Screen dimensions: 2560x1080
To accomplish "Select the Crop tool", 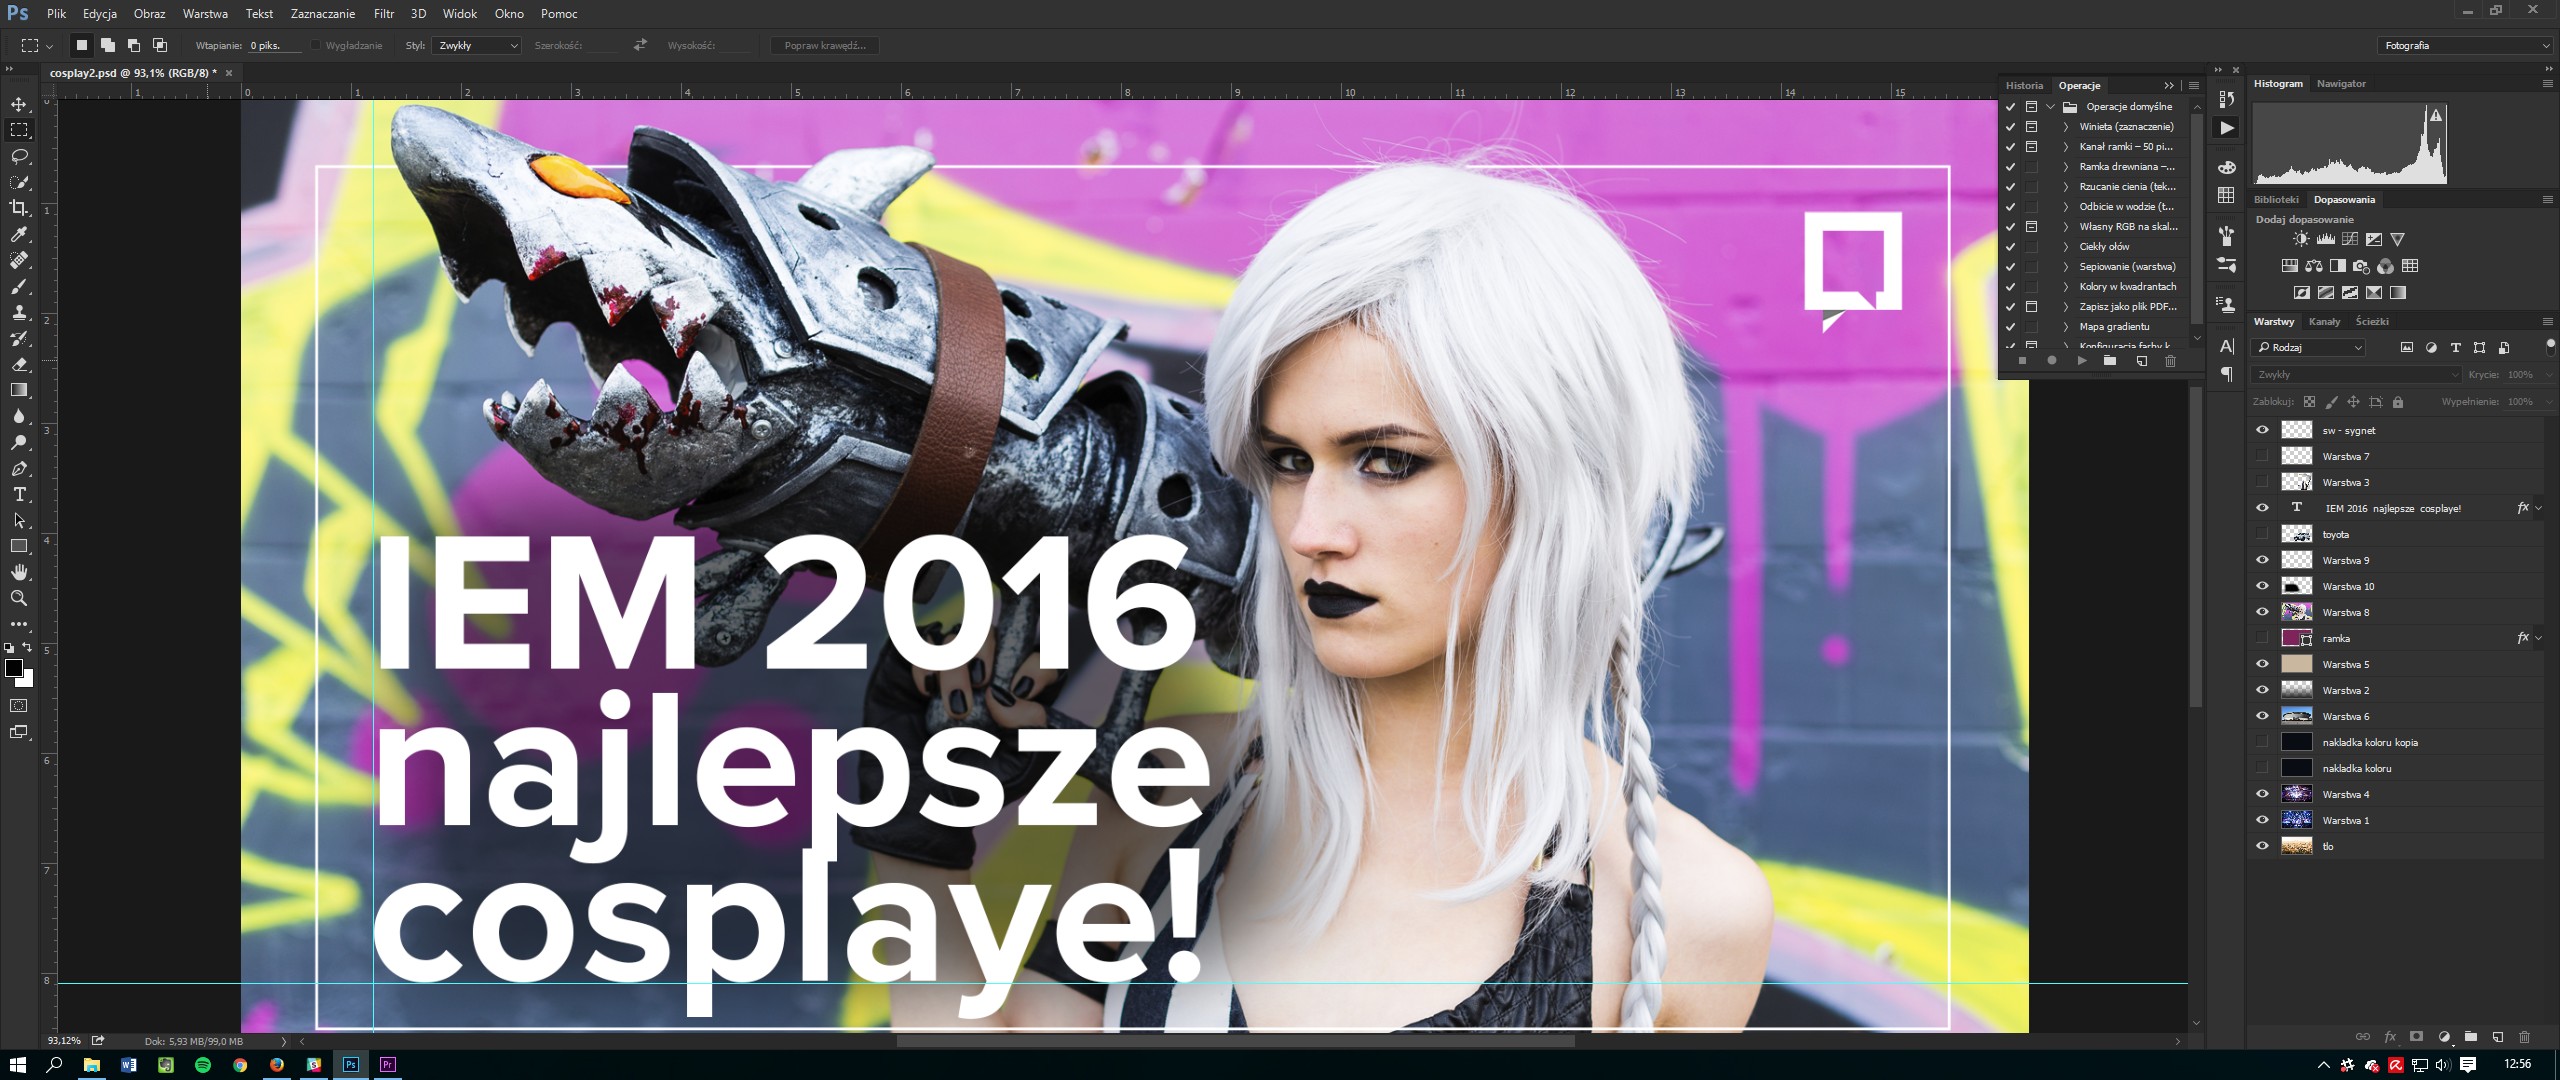I will pos(19,208).
